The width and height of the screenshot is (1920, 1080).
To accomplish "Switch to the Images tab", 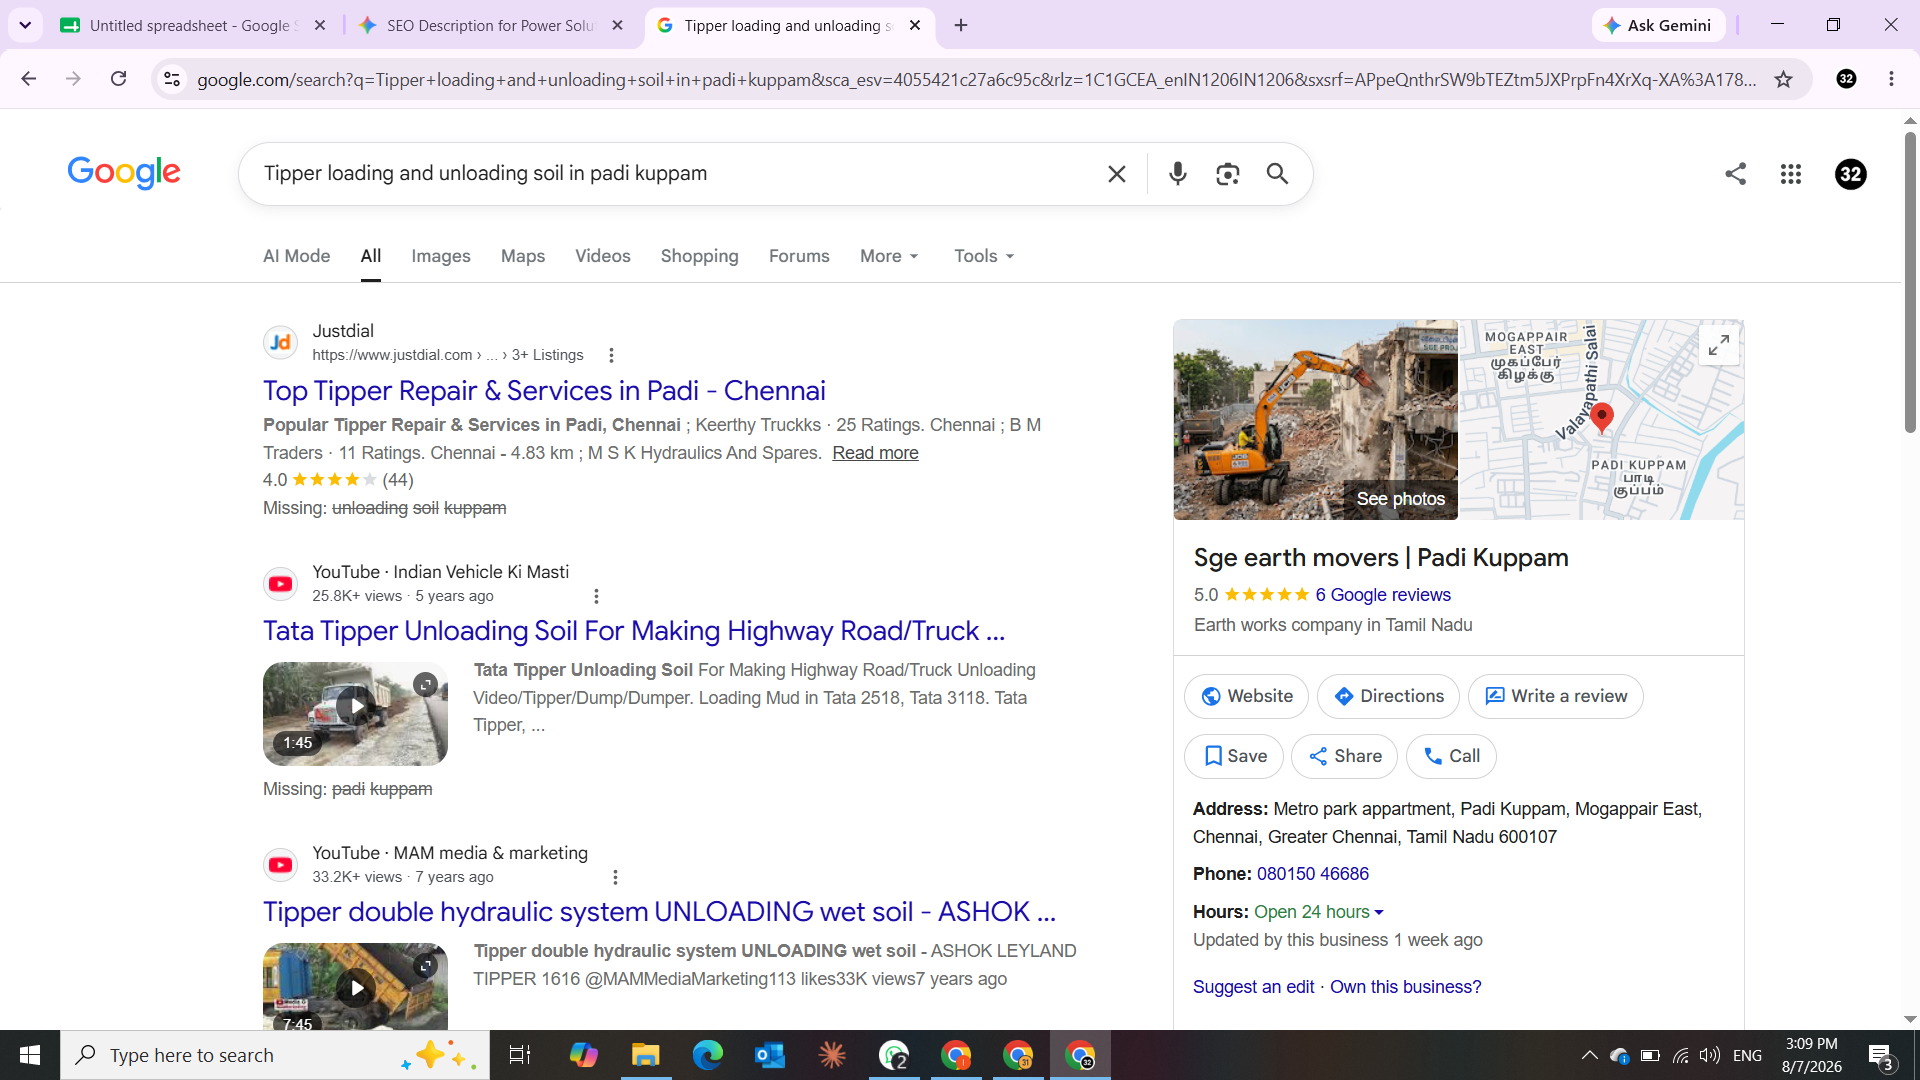I will click(441, 256).
